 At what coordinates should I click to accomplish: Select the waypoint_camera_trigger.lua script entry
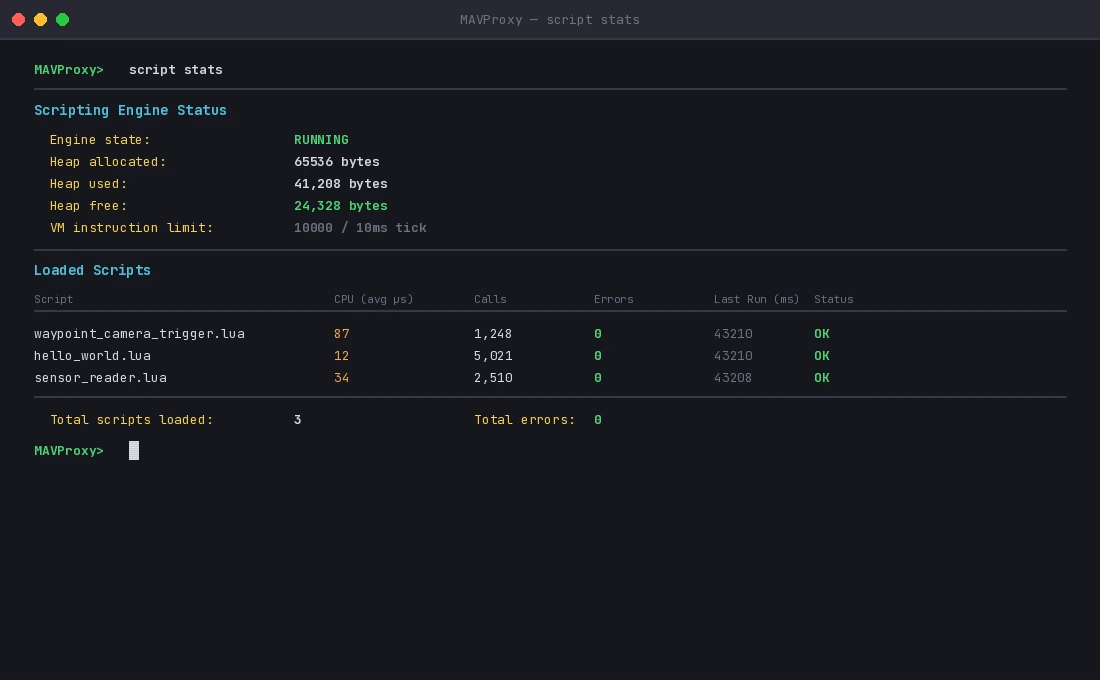(x=140, y=334)
